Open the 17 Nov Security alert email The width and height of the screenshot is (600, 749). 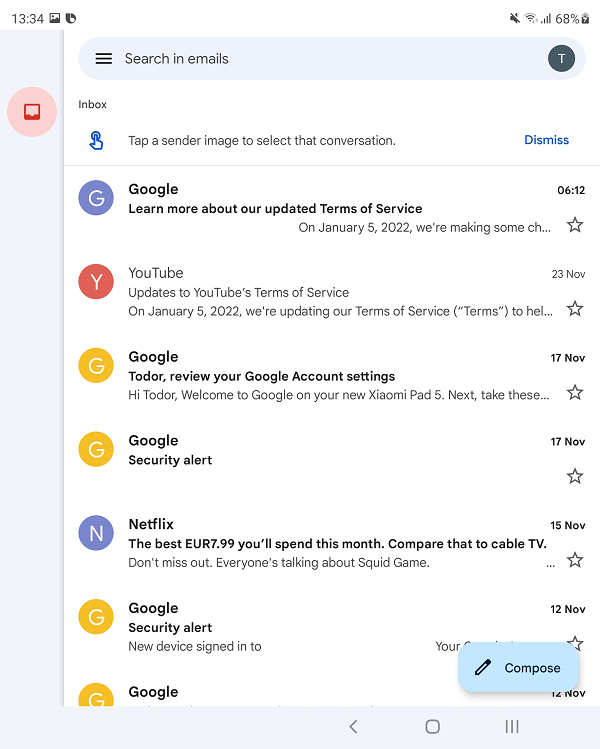332,459
